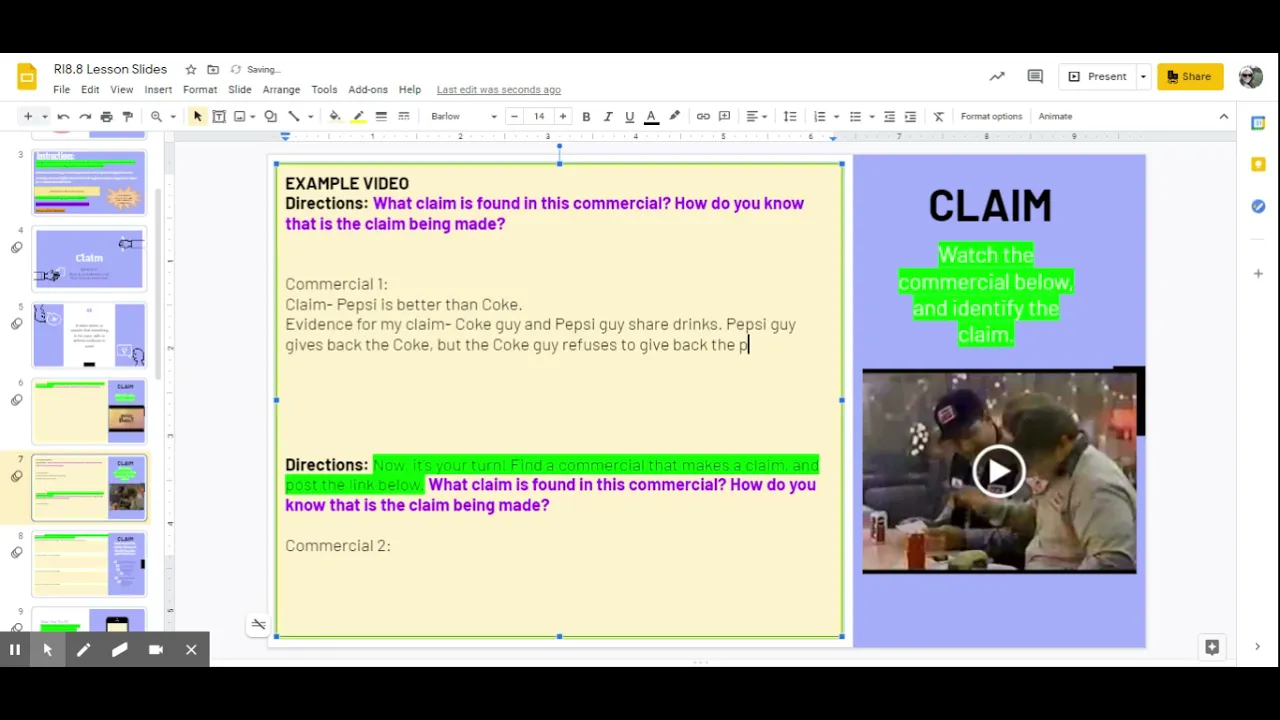Open the Arrange menu
Screen dimensions: 1280x720
[x=281, y=90]
